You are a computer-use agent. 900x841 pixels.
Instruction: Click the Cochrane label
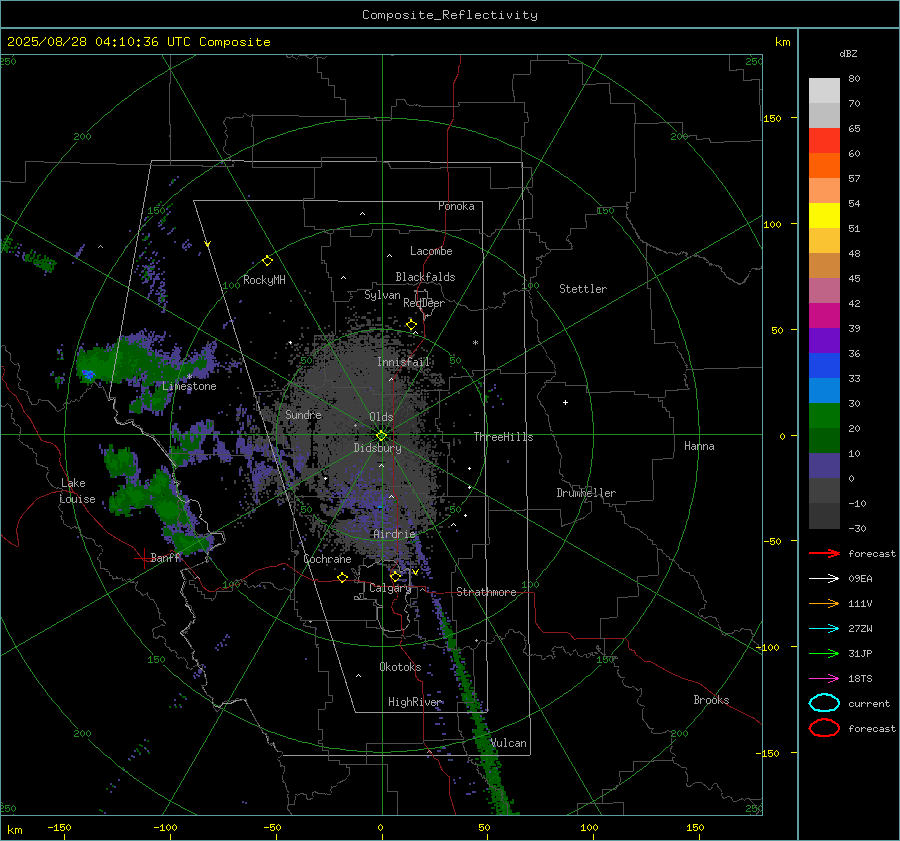[x=327, y=559]
